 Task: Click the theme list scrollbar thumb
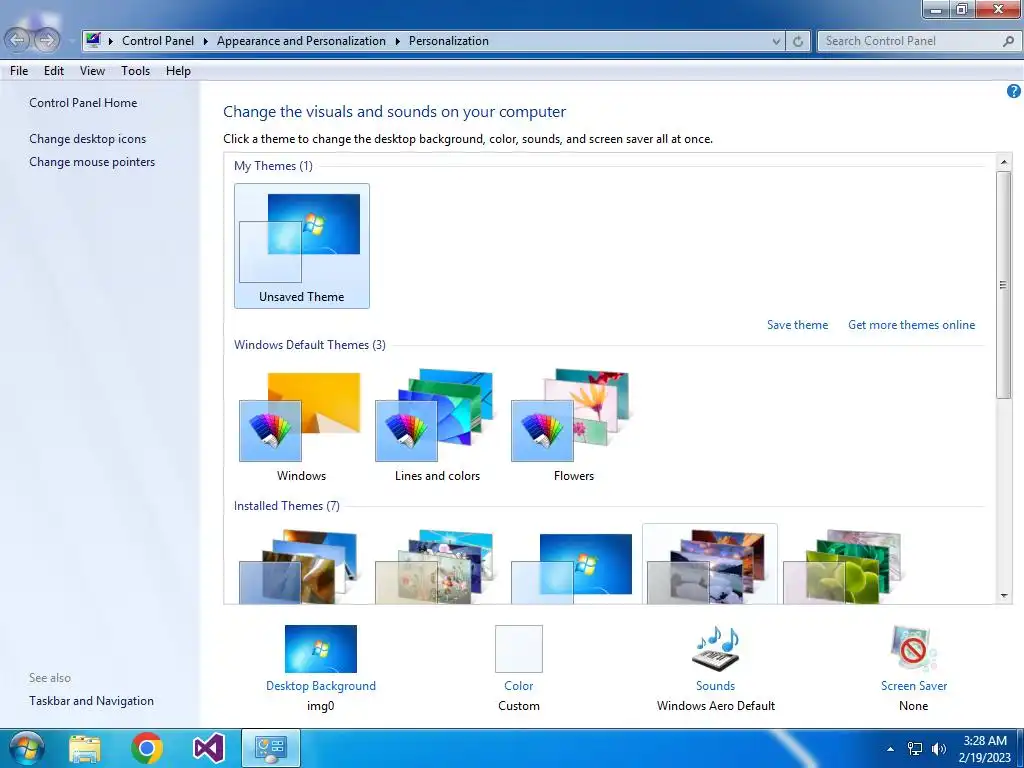click(1004, 285)
